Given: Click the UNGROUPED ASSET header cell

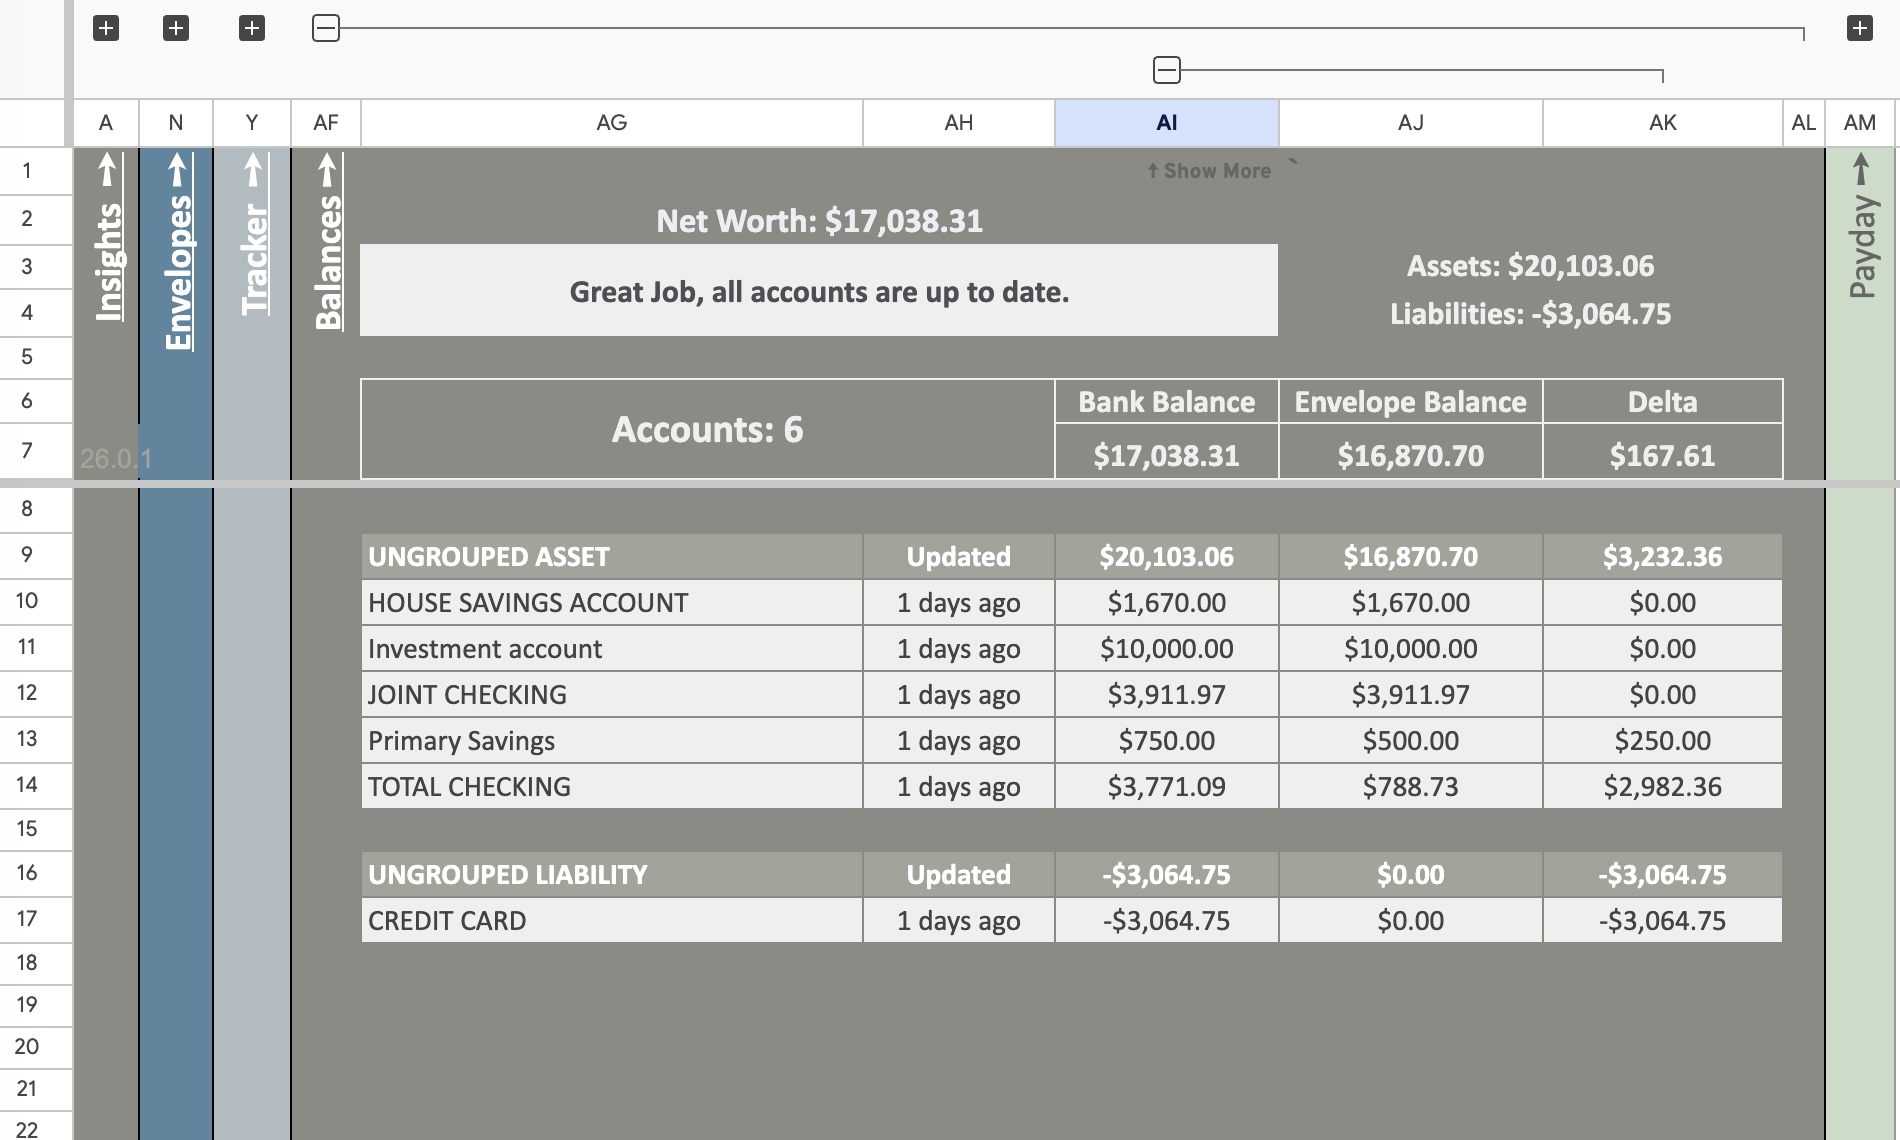Looking at the screenshot, I should pyautogui.click(x=612, y=556).
